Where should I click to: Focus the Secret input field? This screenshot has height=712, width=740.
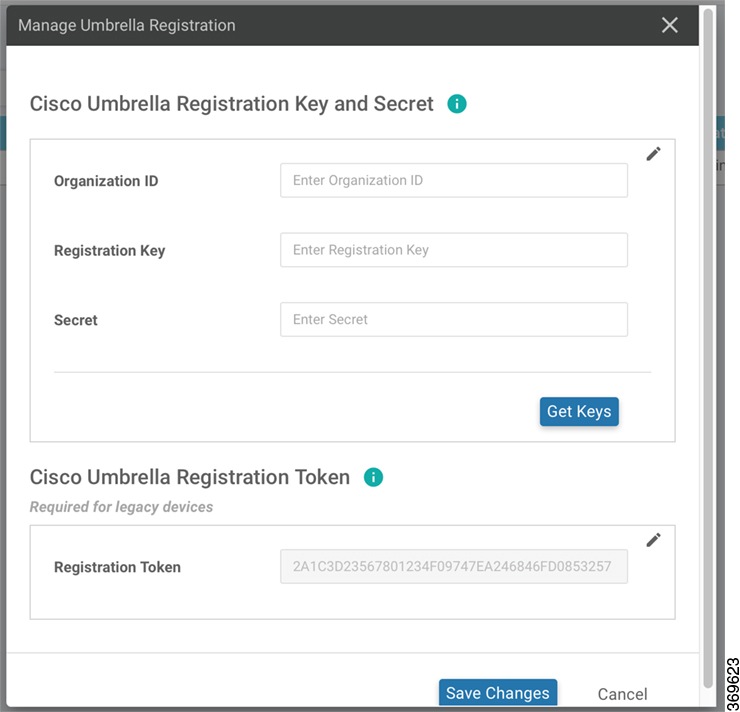(454, 319)
